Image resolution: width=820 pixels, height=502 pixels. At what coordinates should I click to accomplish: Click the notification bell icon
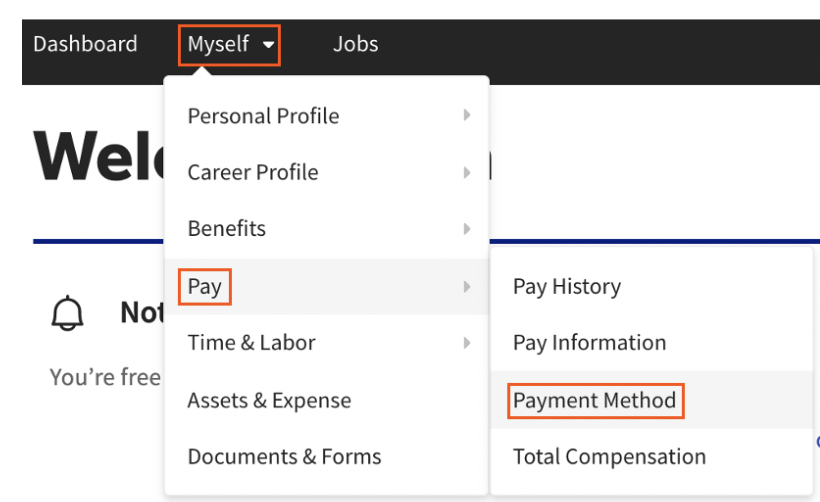click(x=67, y=313)
